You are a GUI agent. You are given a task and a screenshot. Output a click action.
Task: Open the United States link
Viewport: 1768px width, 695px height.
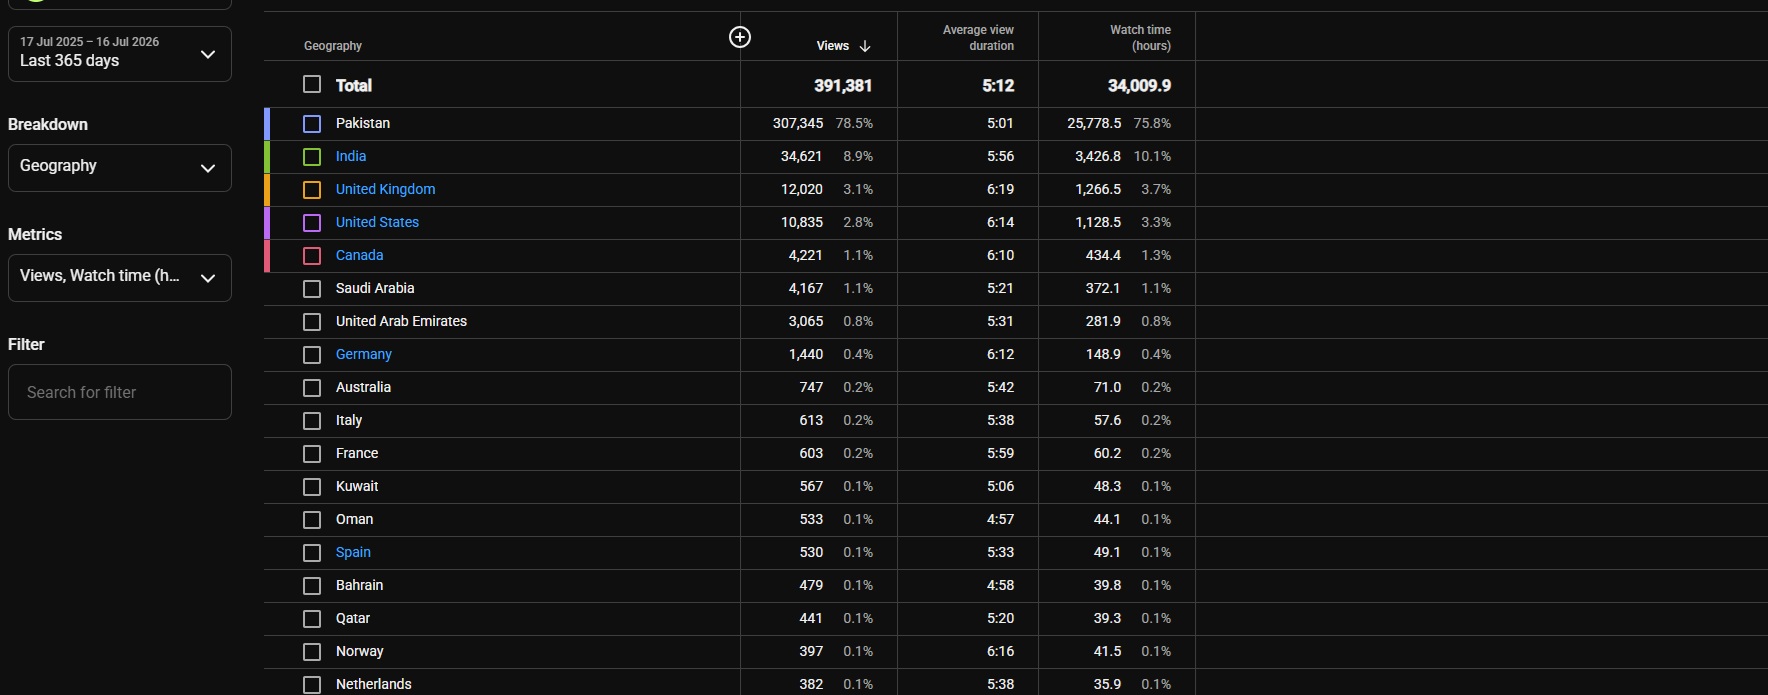click(377, 222)
